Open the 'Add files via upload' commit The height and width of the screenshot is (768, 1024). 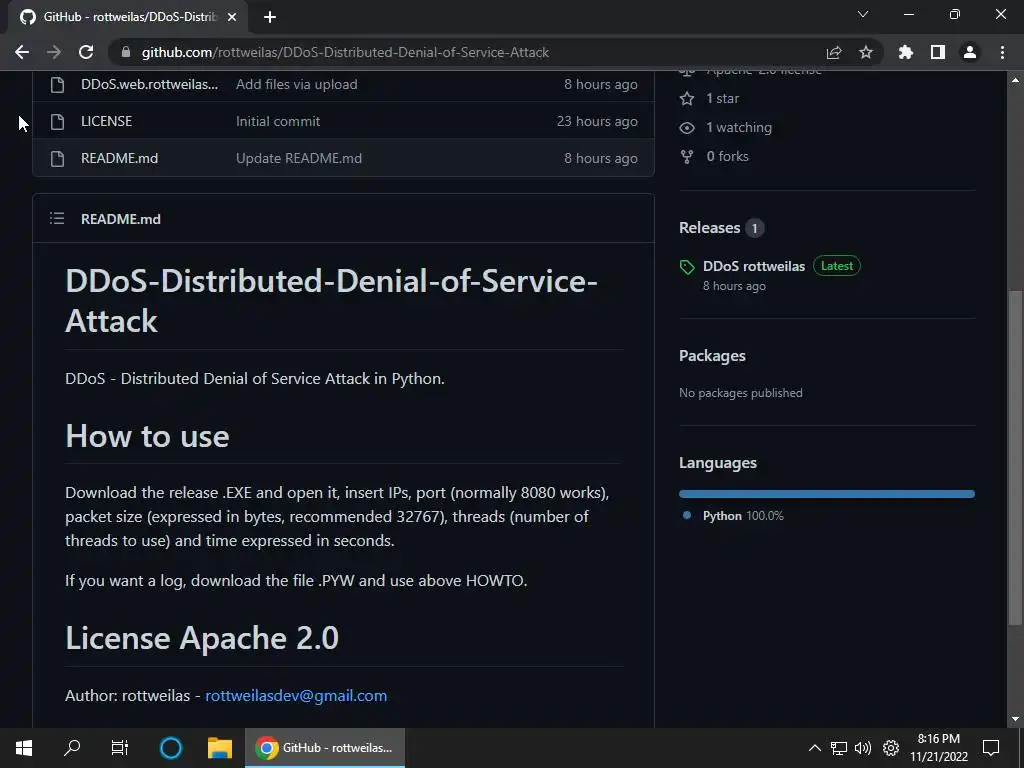pyautogui.click(x=296, y=84)
